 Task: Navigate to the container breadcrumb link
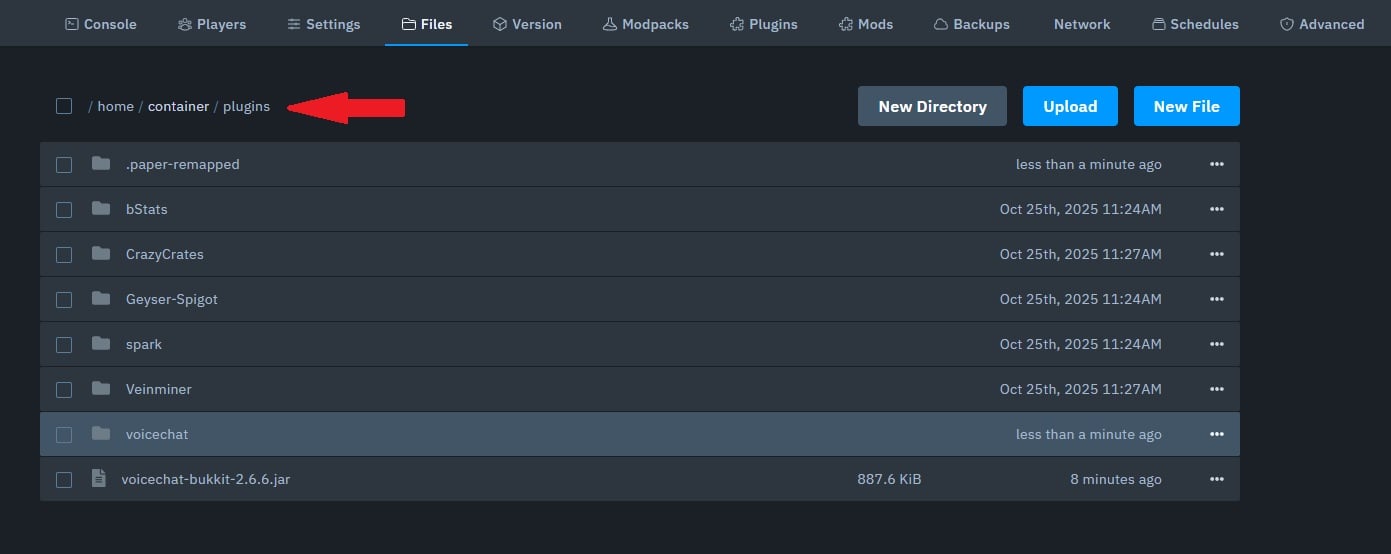click(178, 106)
